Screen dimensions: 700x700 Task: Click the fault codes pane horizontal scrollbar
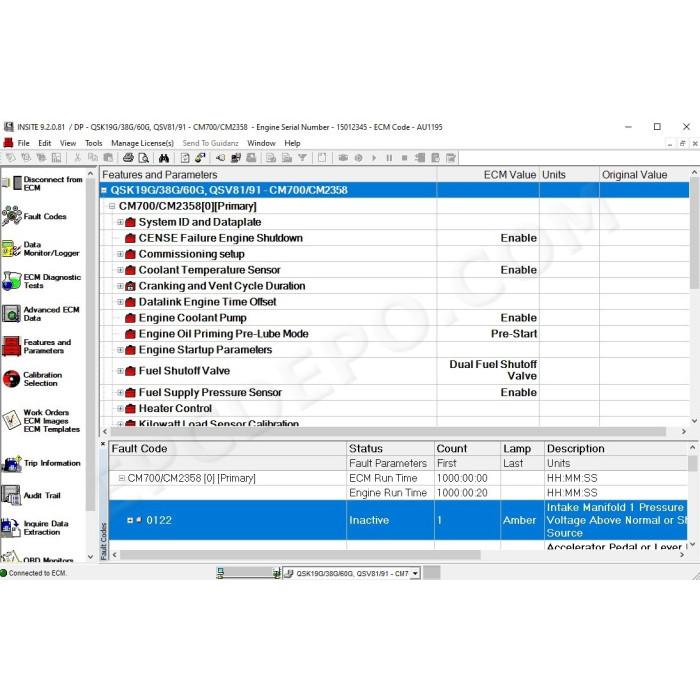pos(300,554)
